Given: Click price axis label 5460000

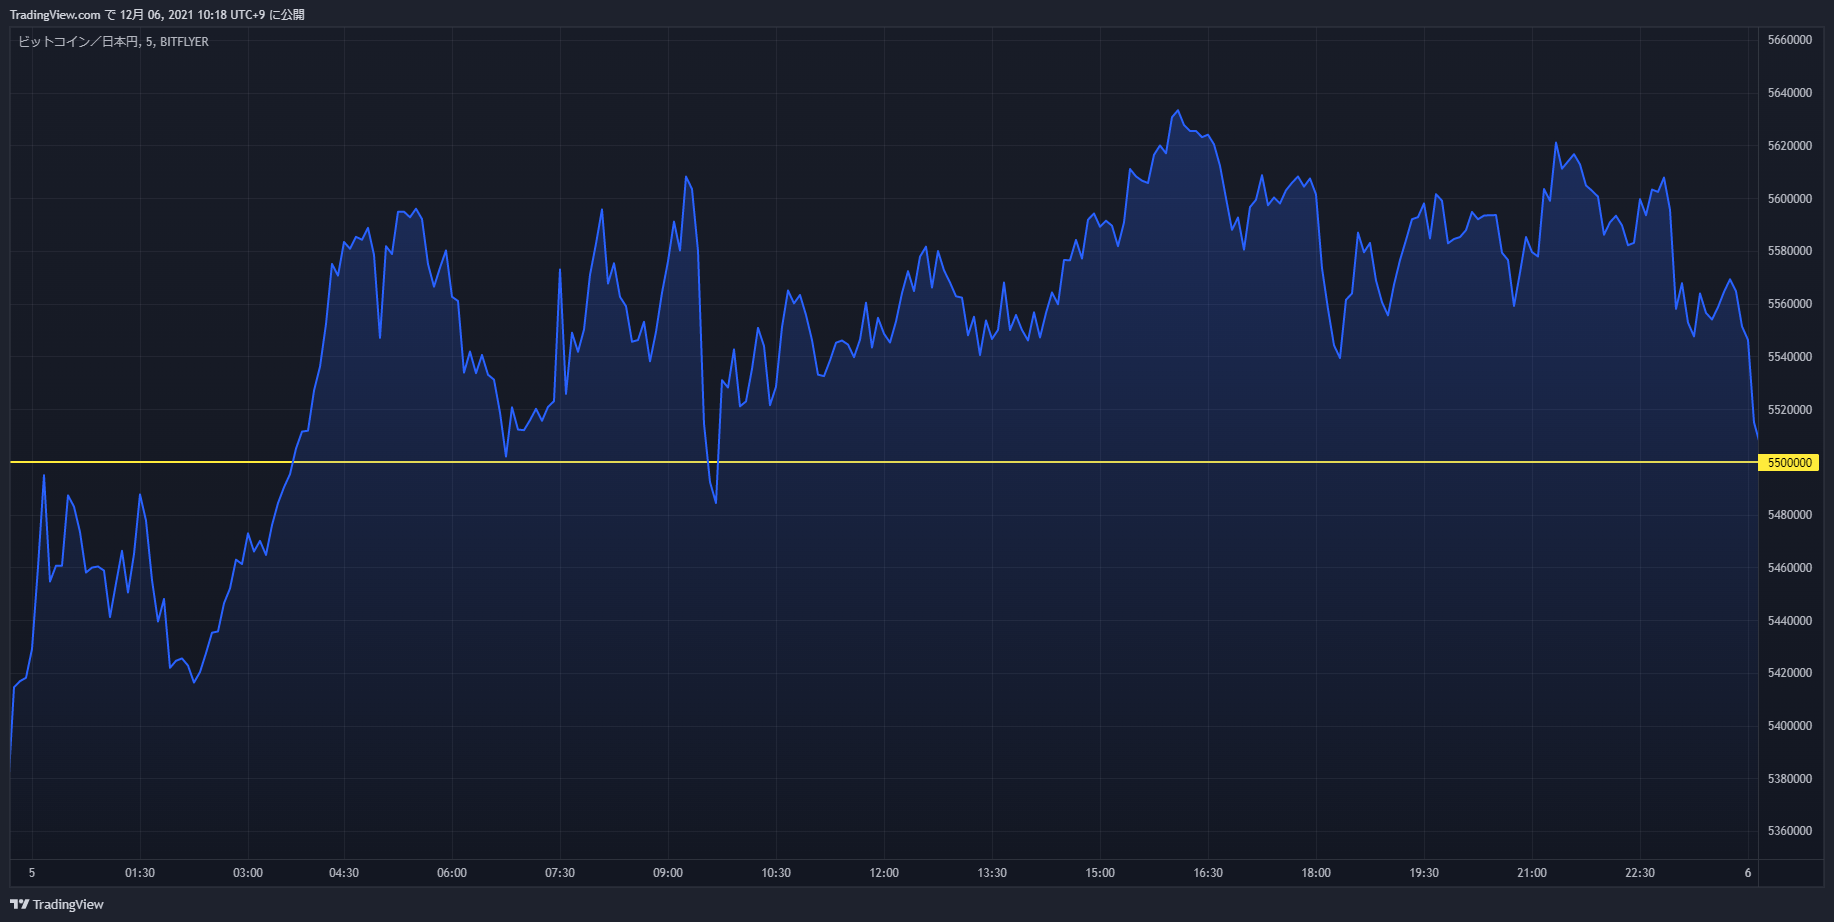Looking at the screenshot, I should (x=1789, y=568).
